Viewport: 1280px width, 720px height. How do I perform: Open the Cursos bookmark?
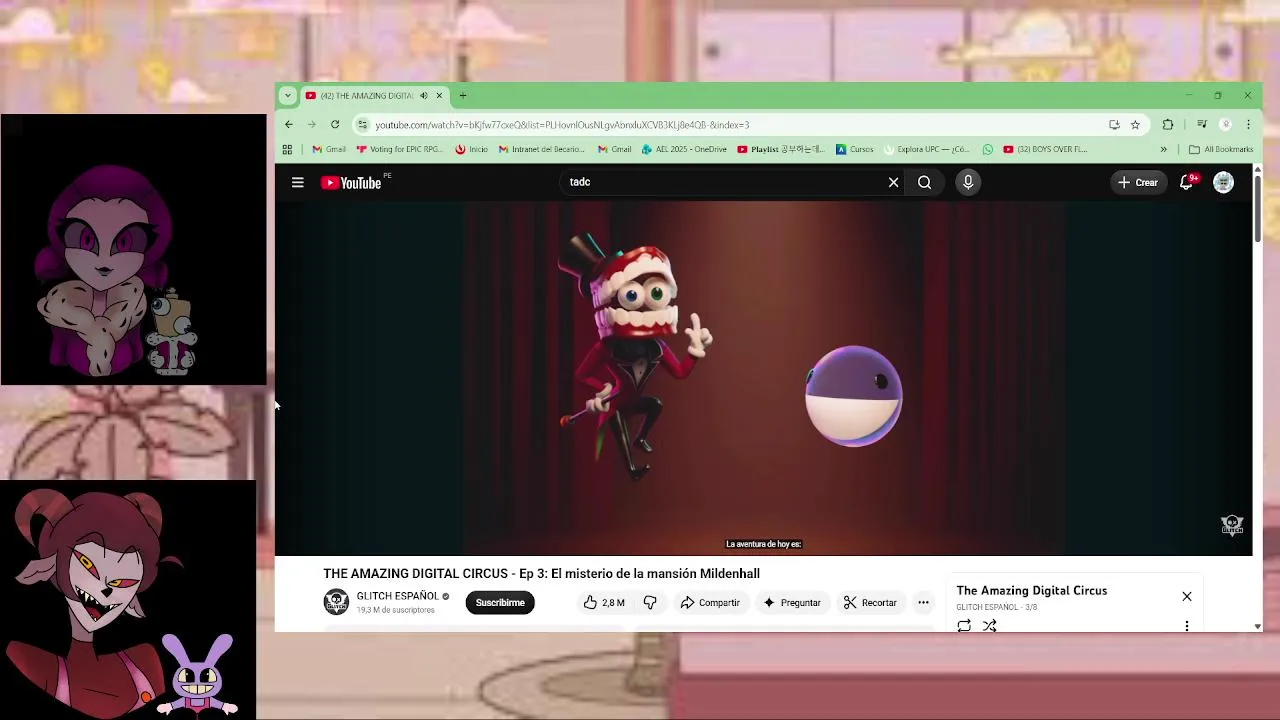pos(854,149)
